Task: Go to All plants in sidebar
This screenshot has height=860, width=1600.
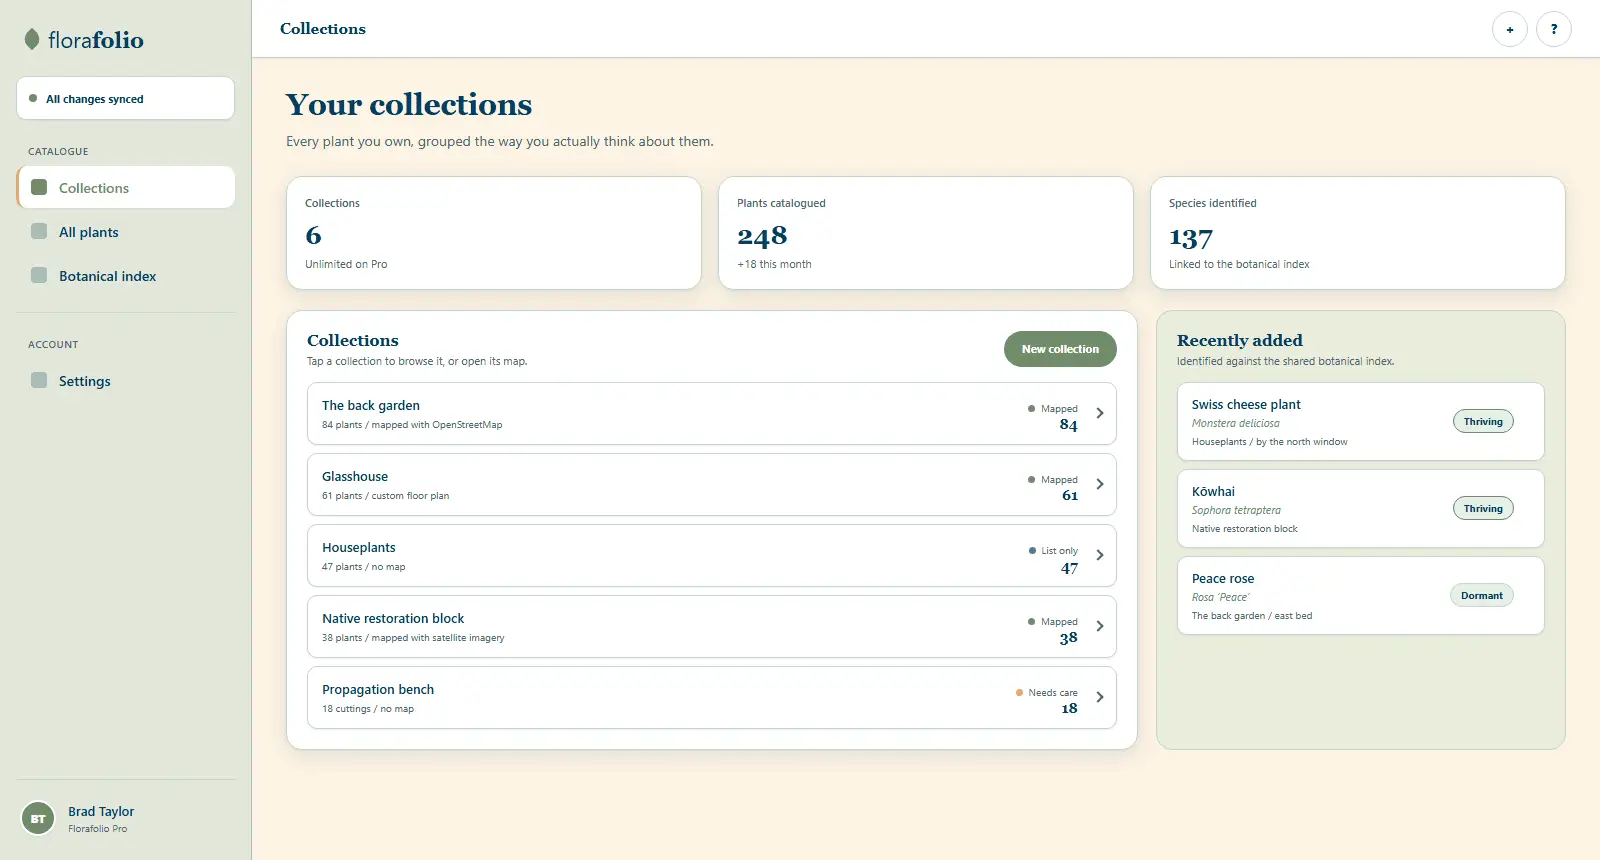Action: [126, 232]
